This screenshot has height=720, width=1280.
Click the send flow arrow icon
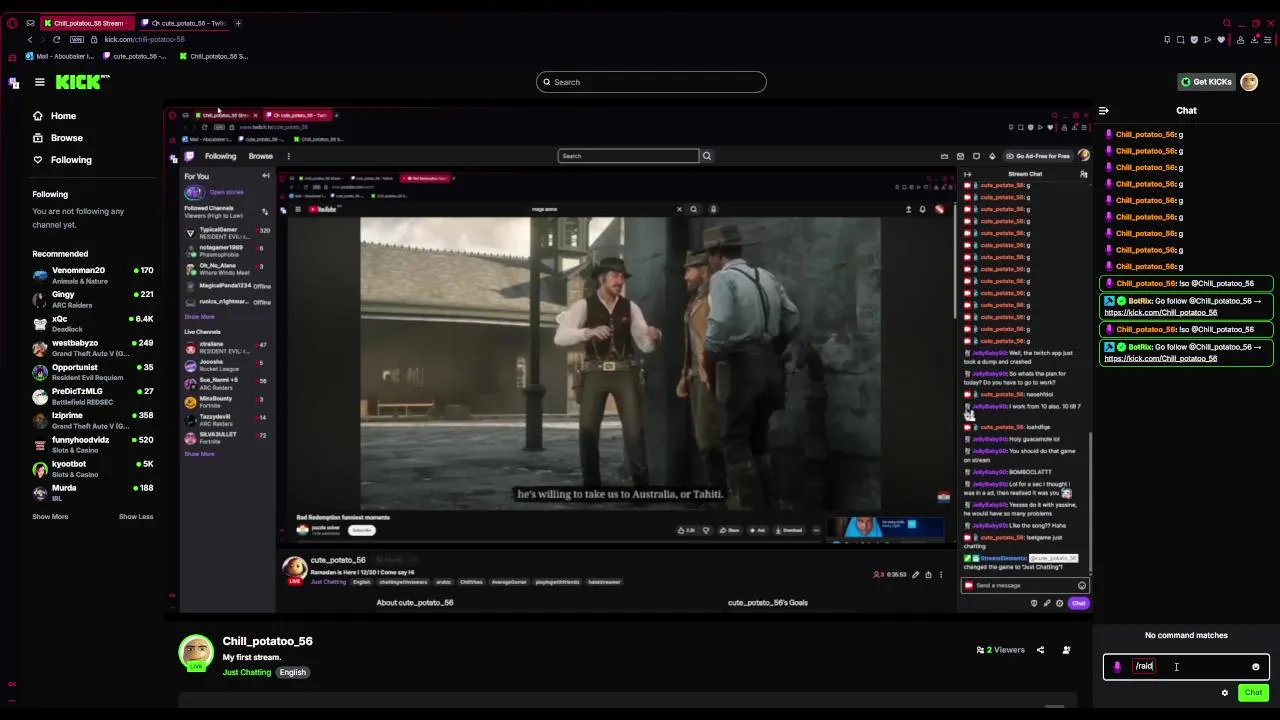tap(1207, 40)
